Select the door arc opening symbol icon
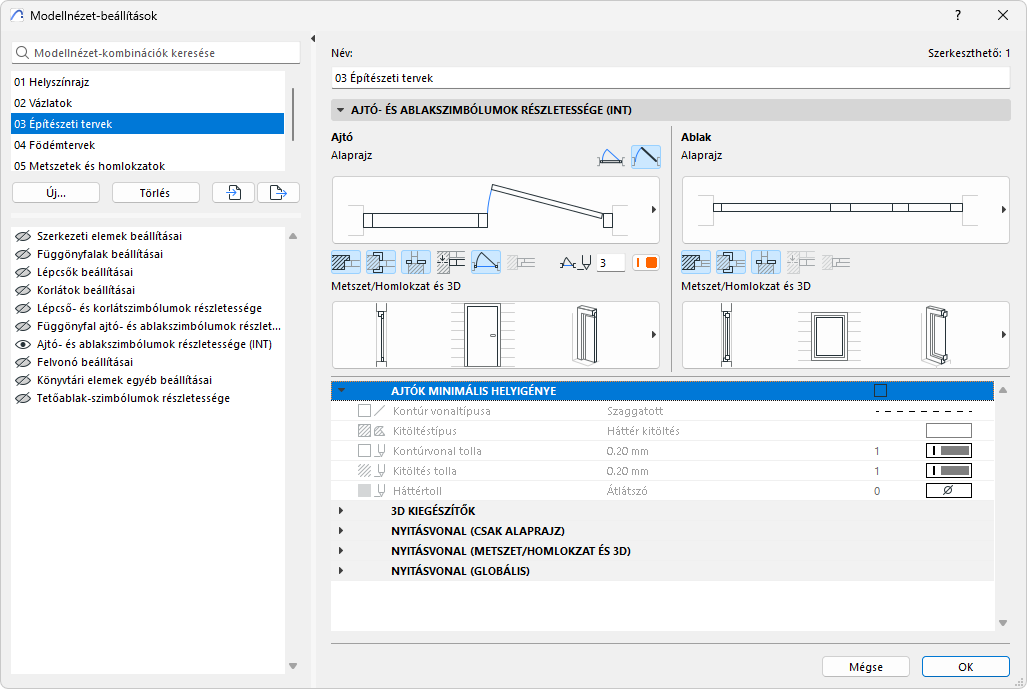The width and height of the screenshot is (1027, 689). pos(645,157)
